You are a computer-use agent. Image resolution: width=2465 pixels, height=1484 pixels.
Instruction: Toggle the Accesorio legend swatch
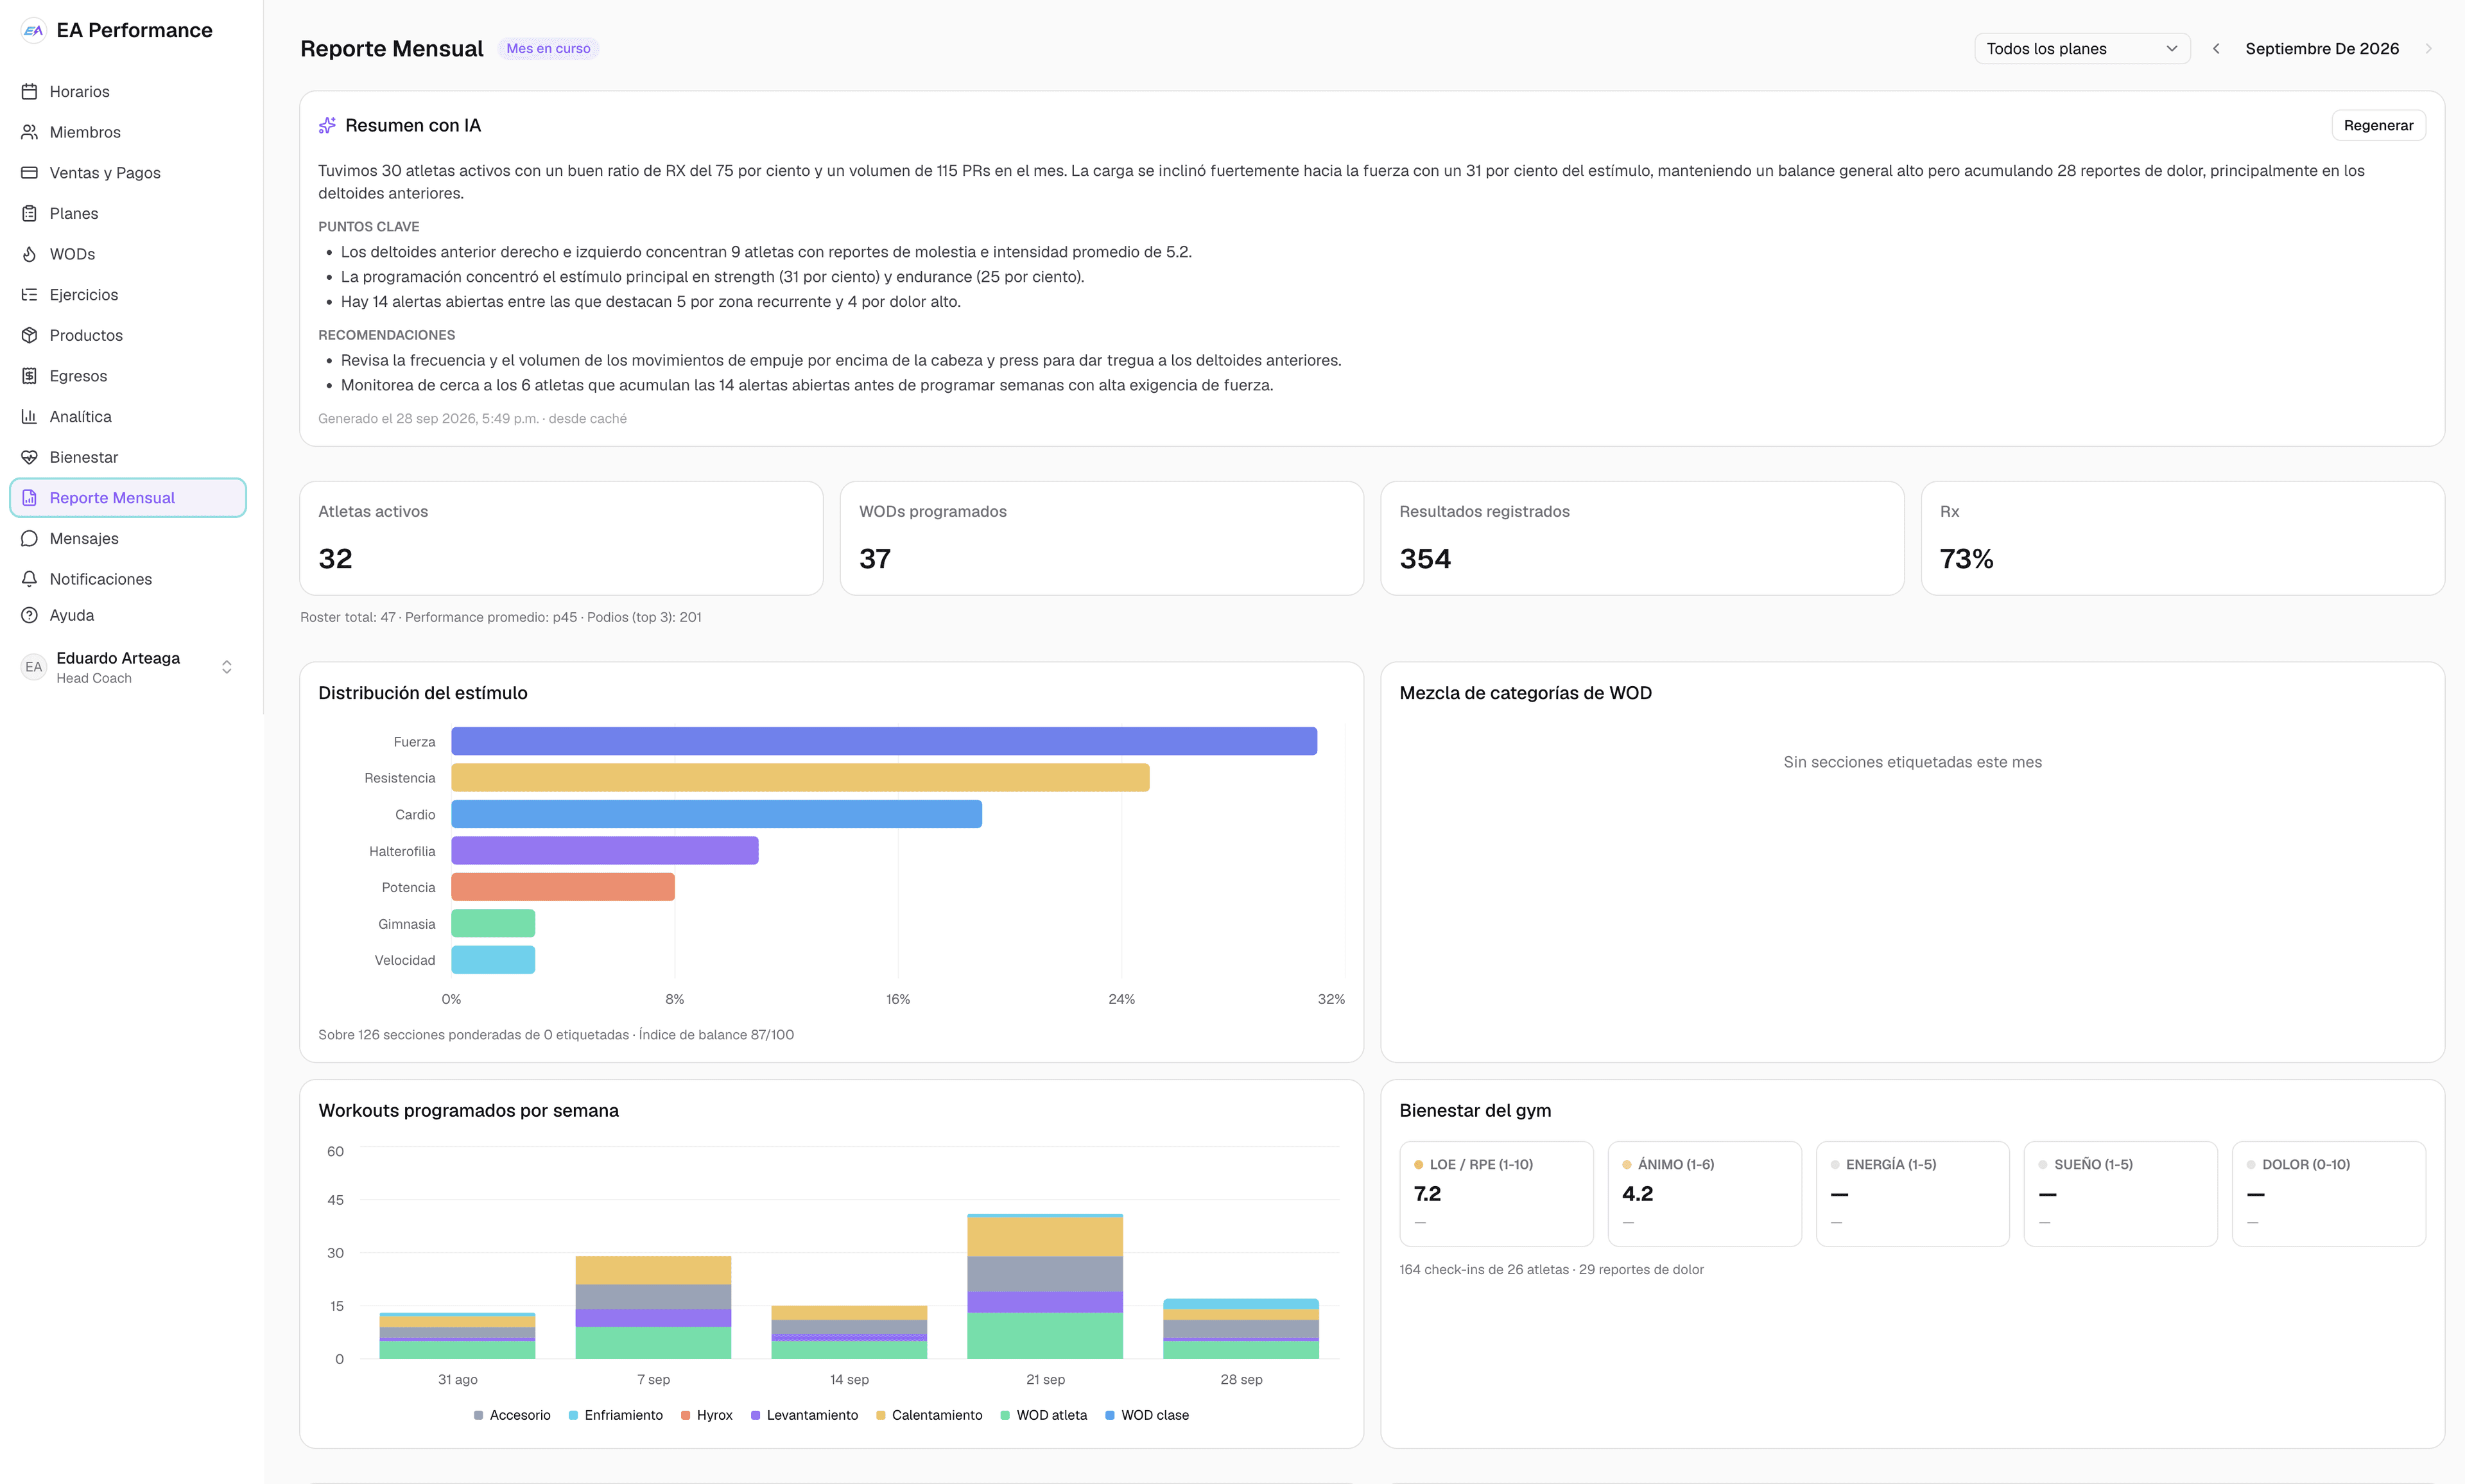[x=478, y=1415]
